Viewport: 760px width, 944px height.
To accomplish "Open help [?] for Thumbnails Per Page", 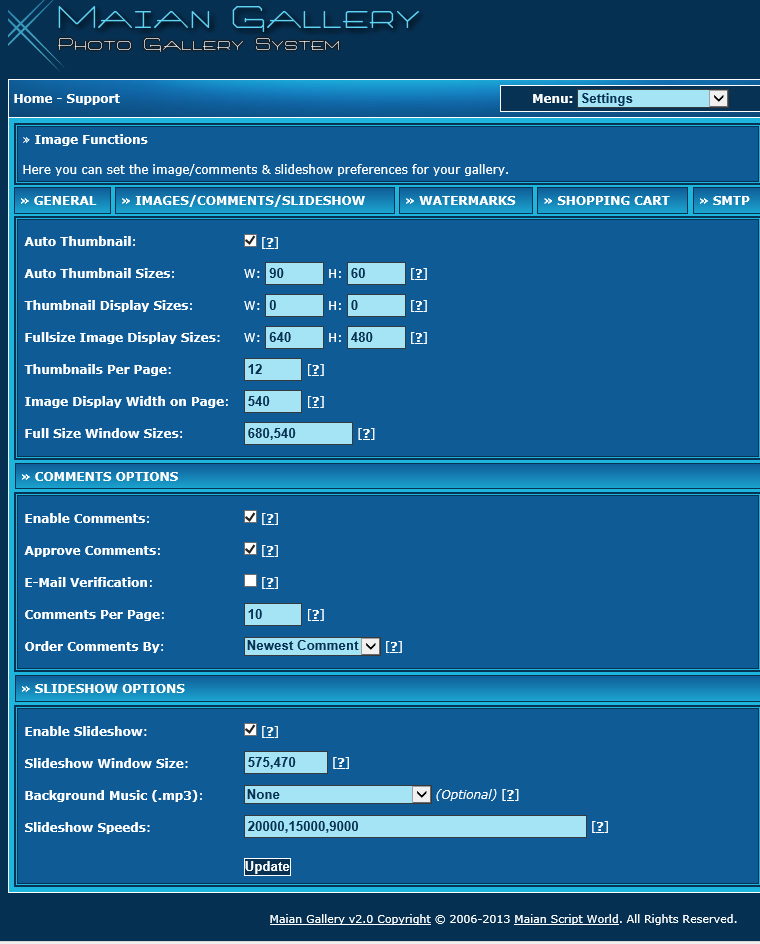I will [315, 370].
